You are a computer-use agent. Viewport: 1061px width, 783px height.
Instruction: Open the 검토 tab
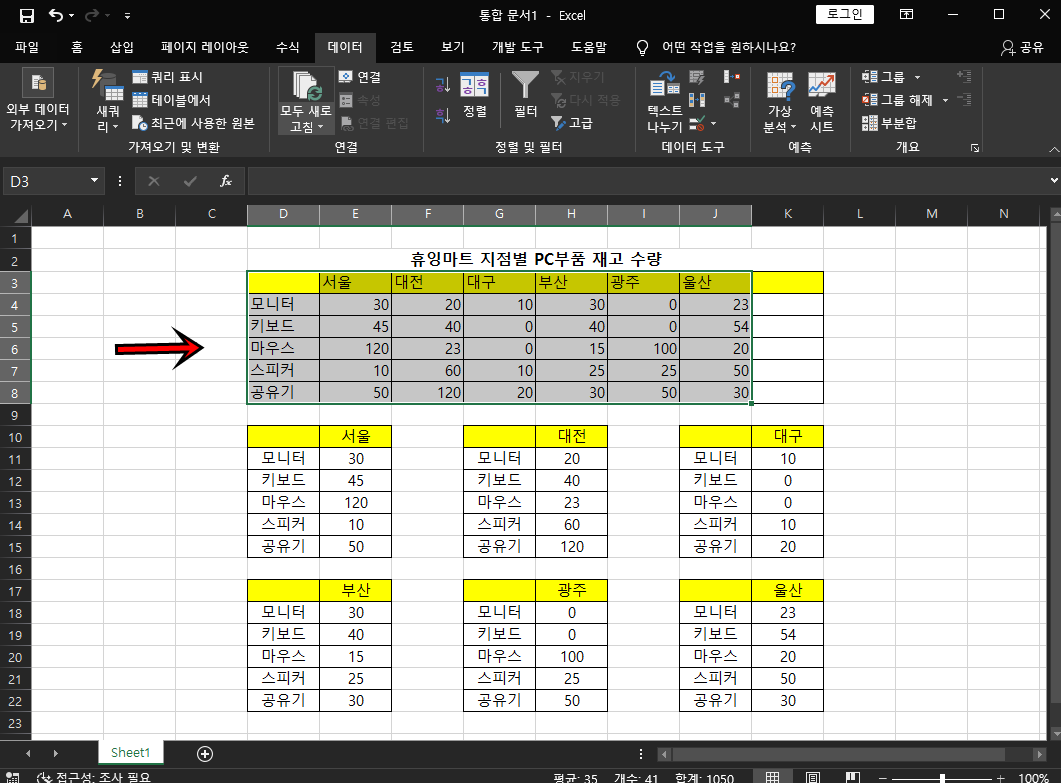(x=402, y=47)
